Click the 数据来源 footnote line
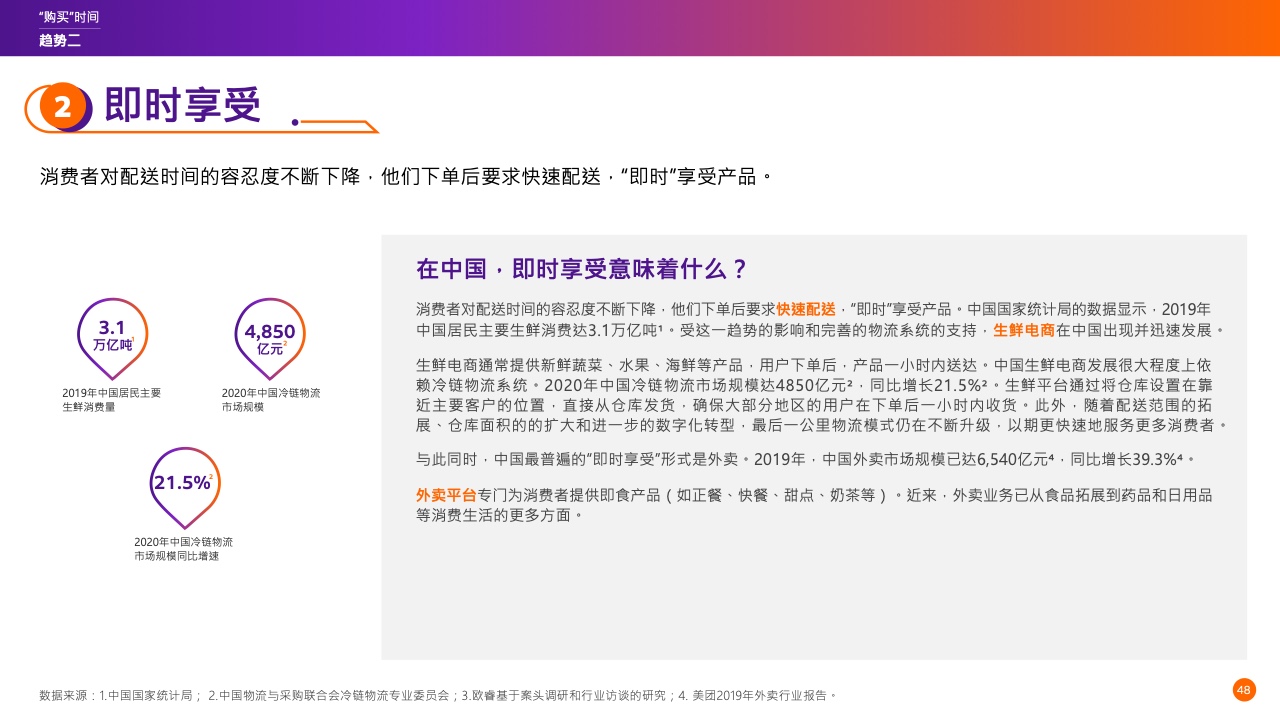This screenshot has width=1280, height=720. coord(437,694)
